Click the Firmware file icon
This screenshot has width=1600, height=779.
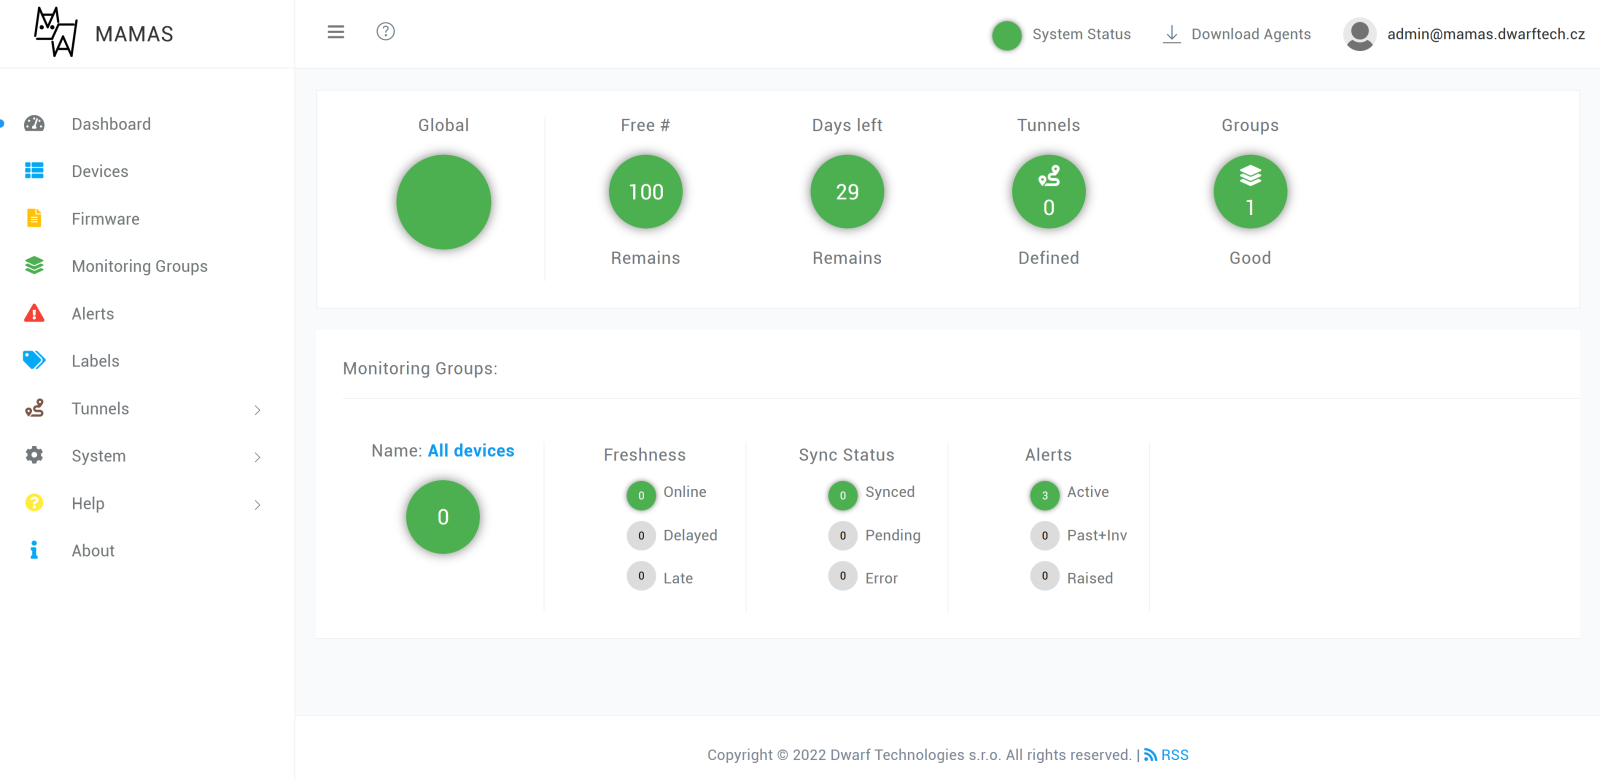tap(34, 219)
